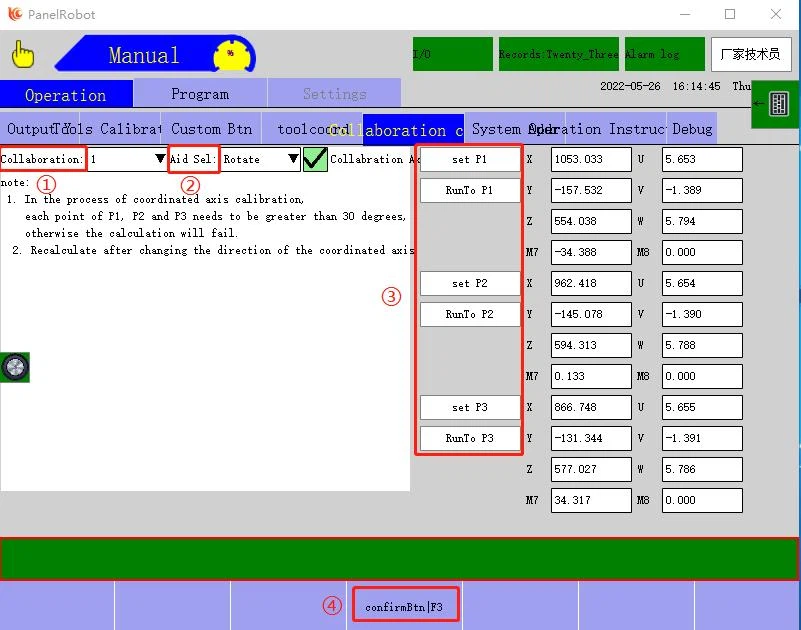Click the hand pointer manual mode icon
This screenshot has height=630, width=801.
pos(22,53)
